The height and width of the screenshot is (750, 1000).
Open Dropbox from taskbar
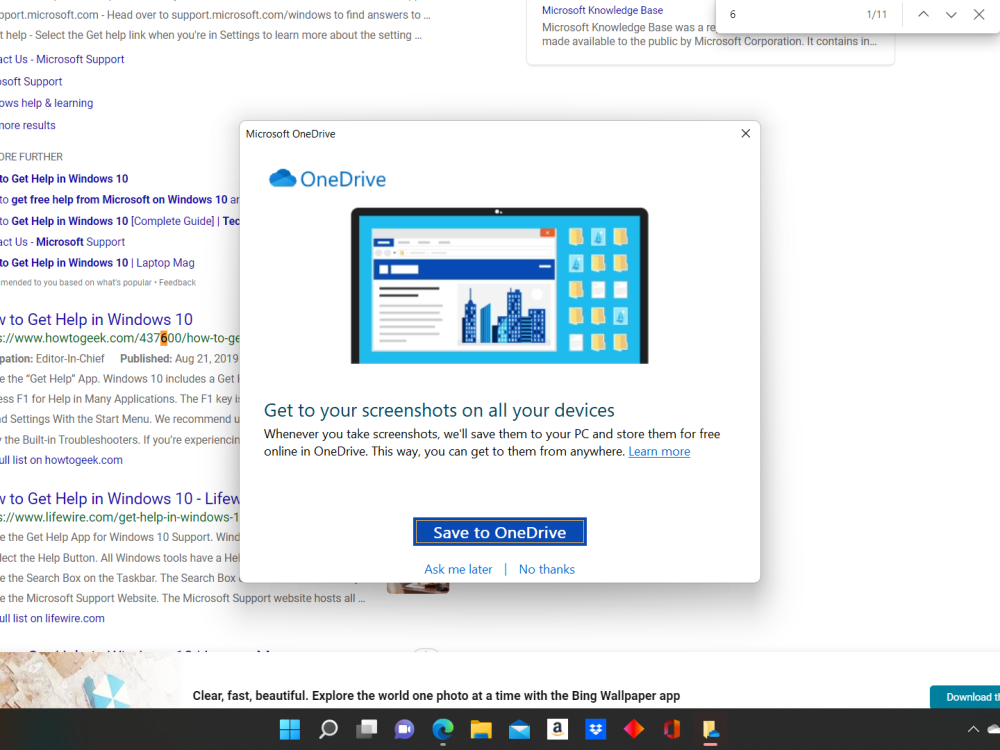pos(596,729)
